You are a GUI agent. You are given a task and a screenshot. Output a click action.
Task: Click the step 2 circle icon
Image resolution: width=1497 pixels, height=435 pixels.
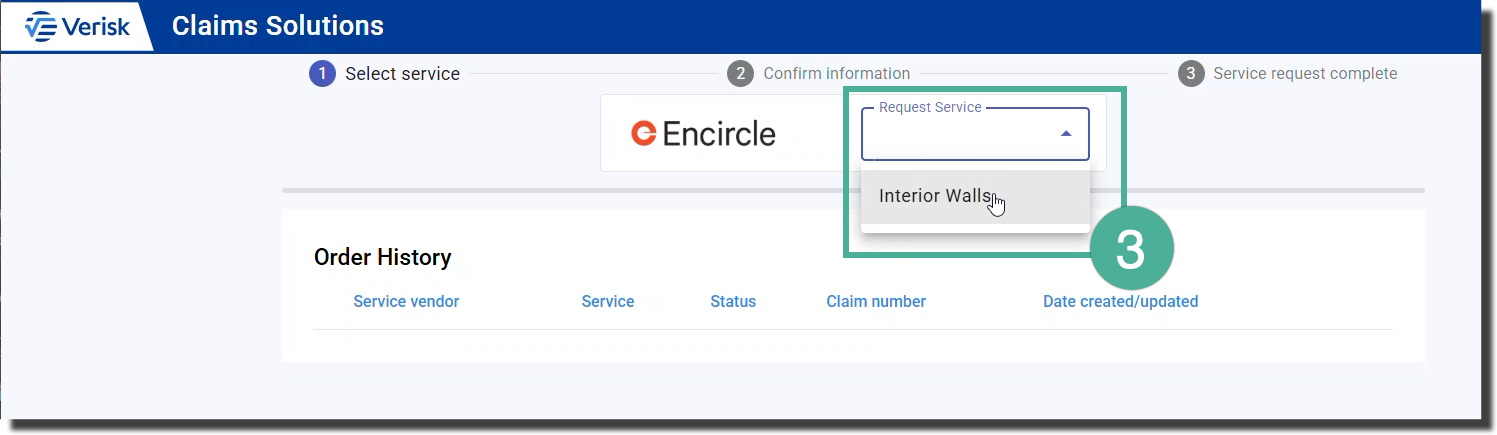pyautogui.click(x=740, y=73)
